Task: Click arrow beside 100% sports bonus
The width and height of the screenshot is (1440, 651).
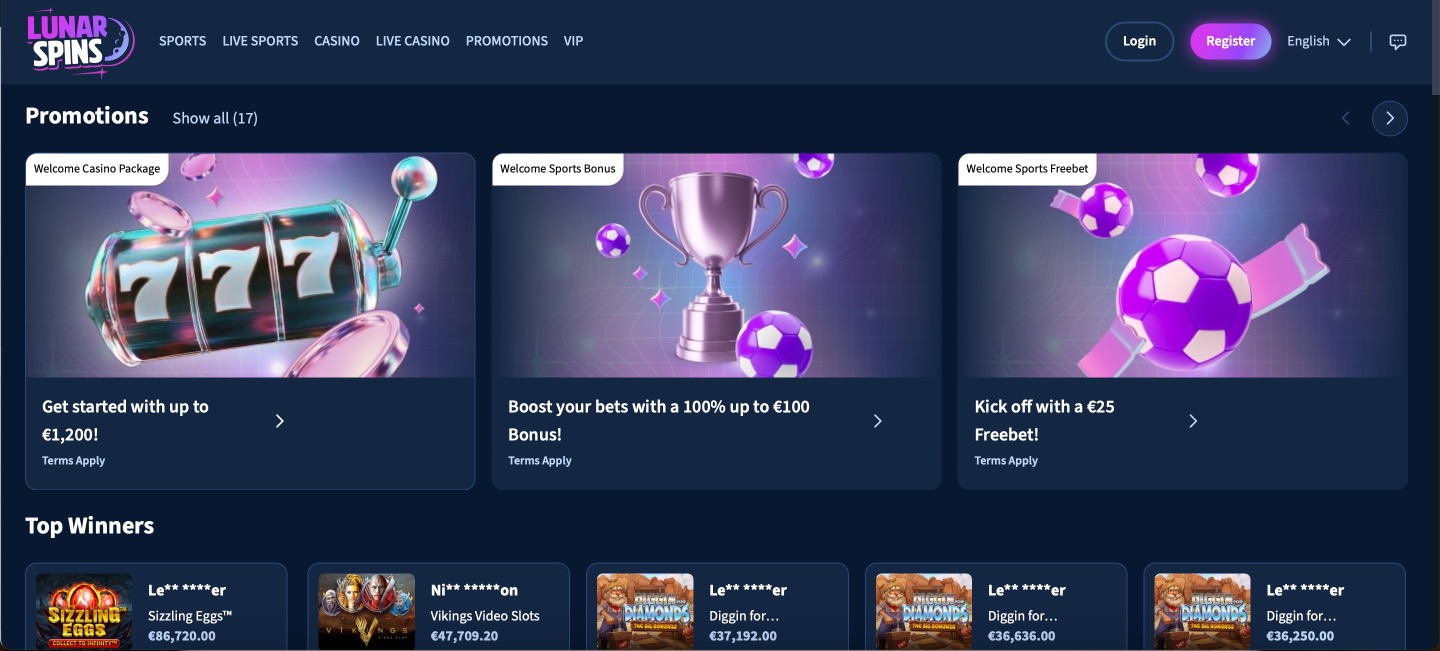Action: [x=878, y=421]
